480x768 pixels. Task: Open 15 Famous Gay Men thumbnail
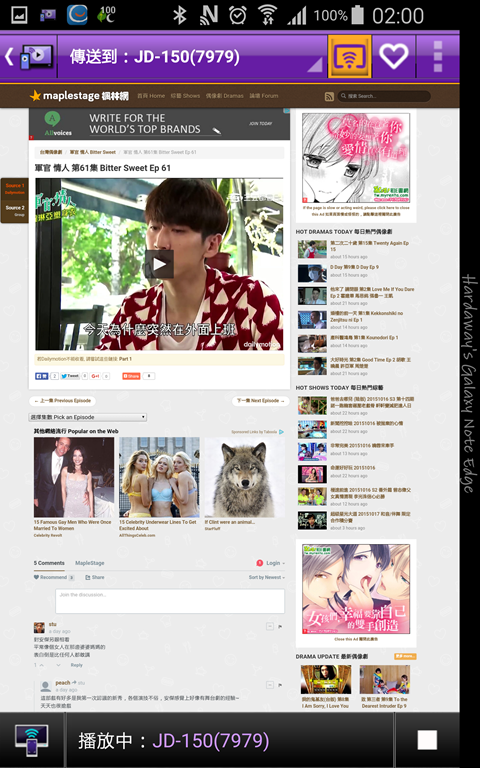click(74, 477)
